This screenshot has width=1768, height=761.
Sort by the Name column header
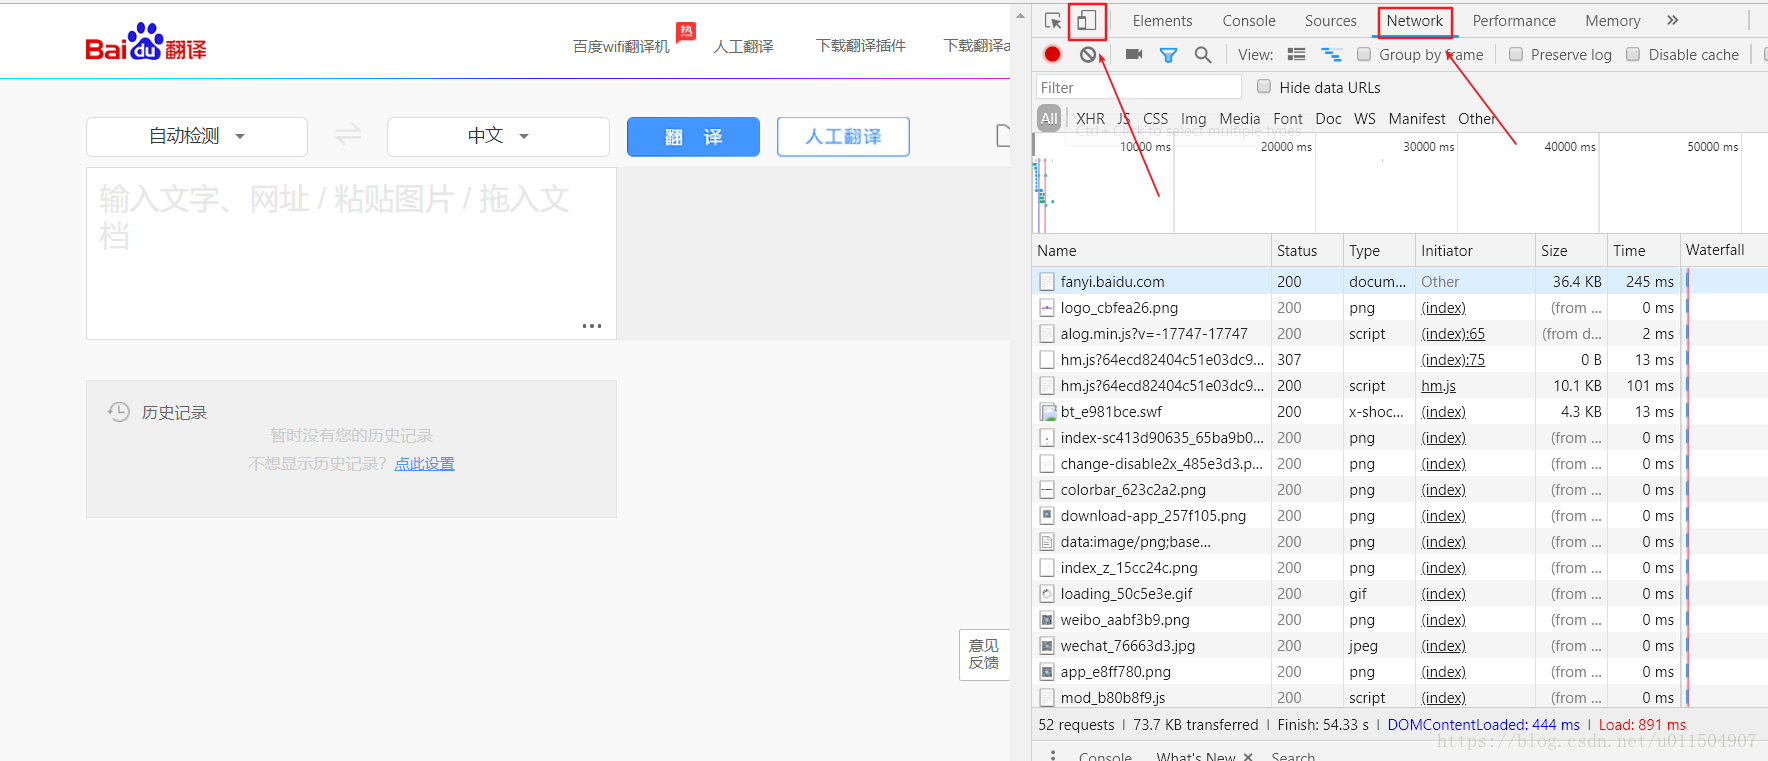coord(1151,250)
